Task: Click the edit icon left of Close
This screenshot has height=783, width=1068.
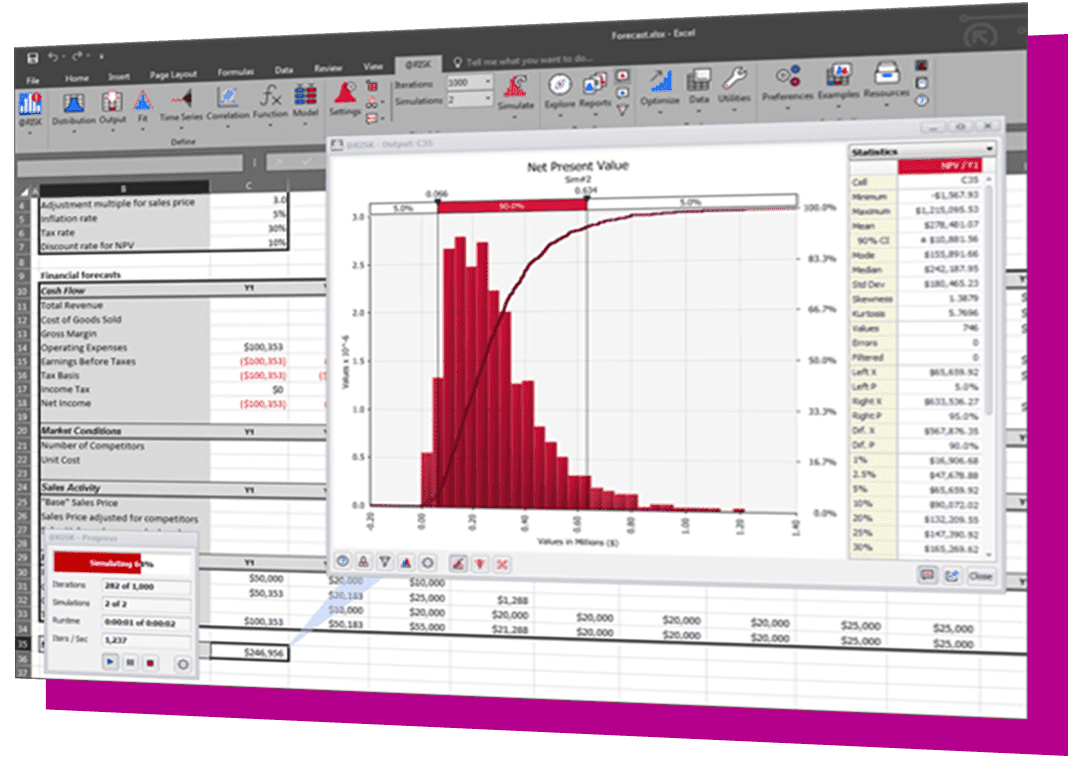Action: pos(952,575)
